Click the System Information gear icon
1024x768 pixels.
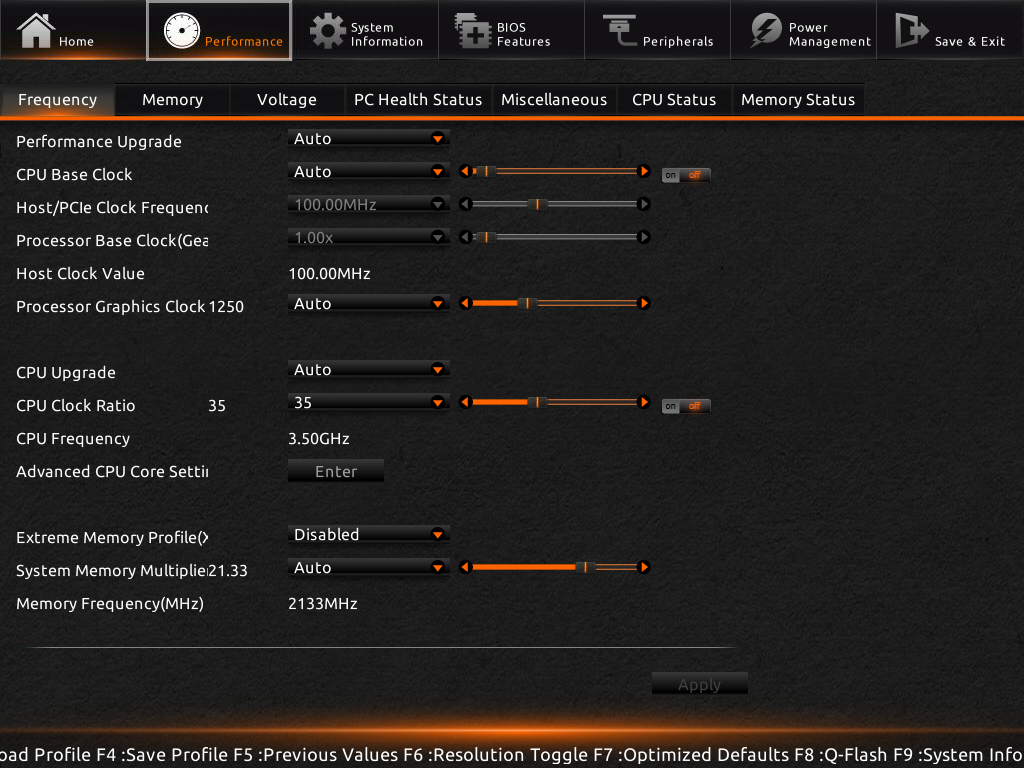[327, 31]
